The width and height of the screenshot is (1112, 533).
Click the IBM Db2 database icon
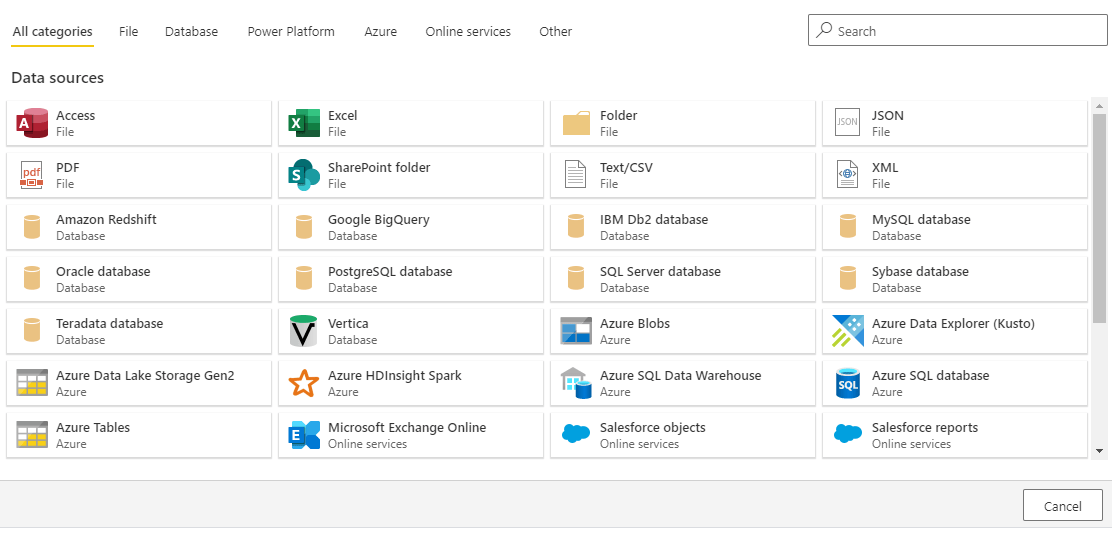pyautogui.click(x=576, y=227)
